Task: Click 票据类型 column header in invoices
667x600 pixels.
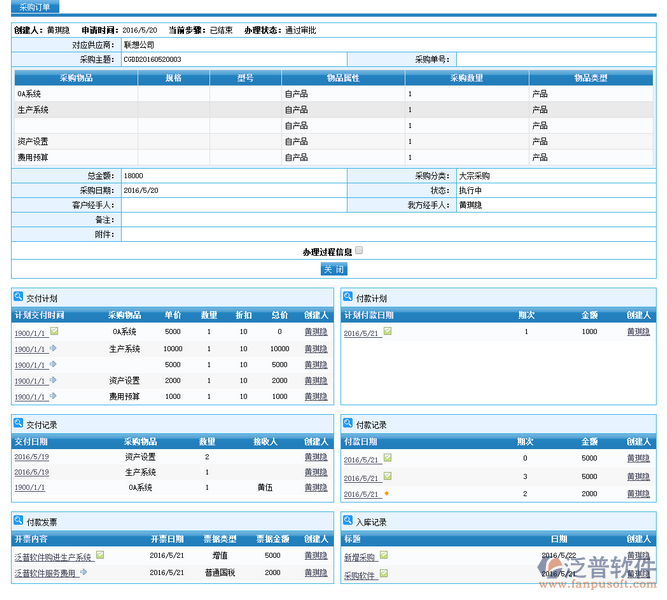Action: 220,539
